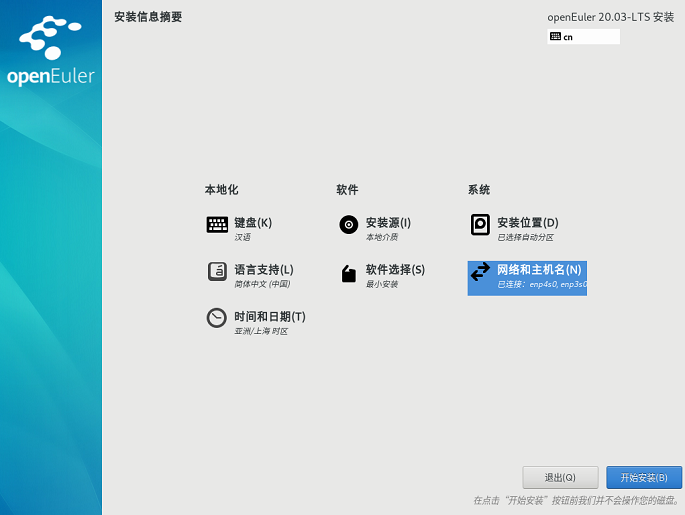Viewport: 685px width, 515px height.
Task: Open 网络和主机名(N) network settings
Action: tap(539, 270)
